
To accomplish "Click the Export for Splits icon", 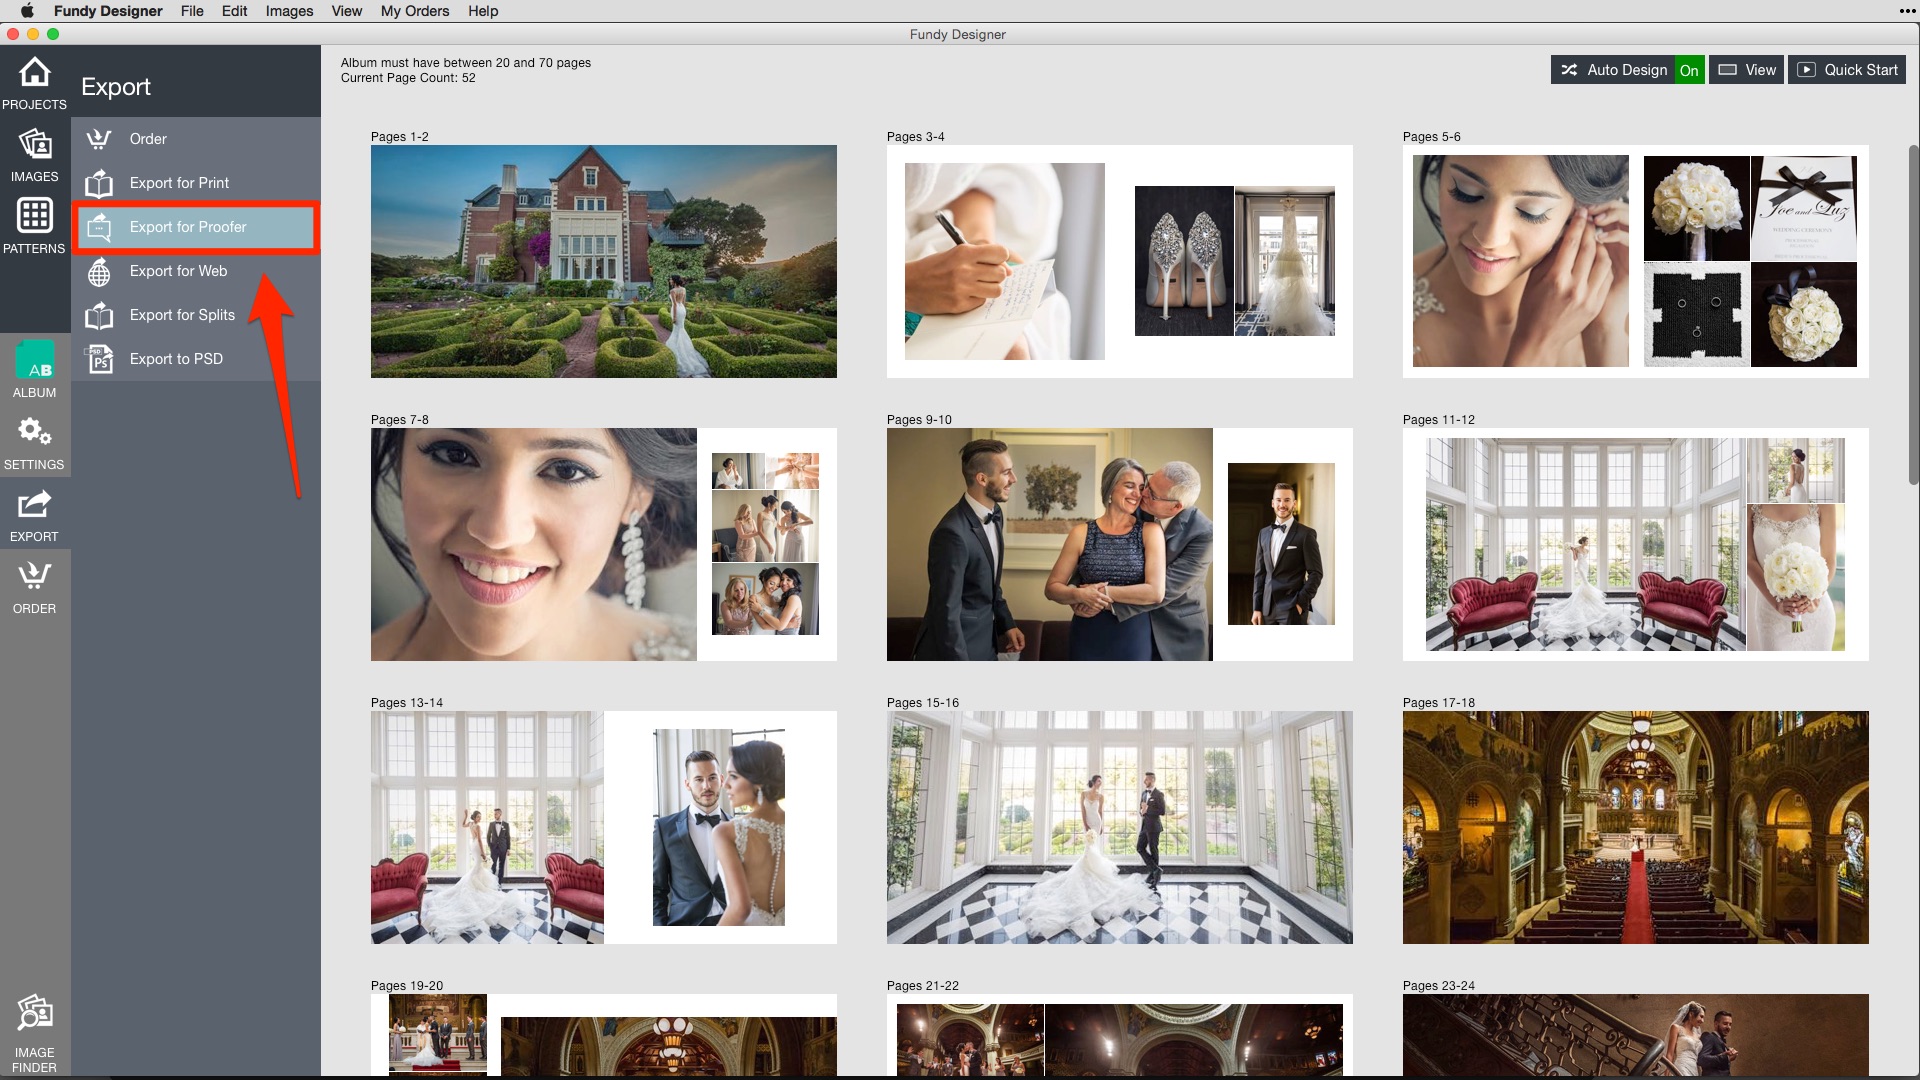I will 98,315.
